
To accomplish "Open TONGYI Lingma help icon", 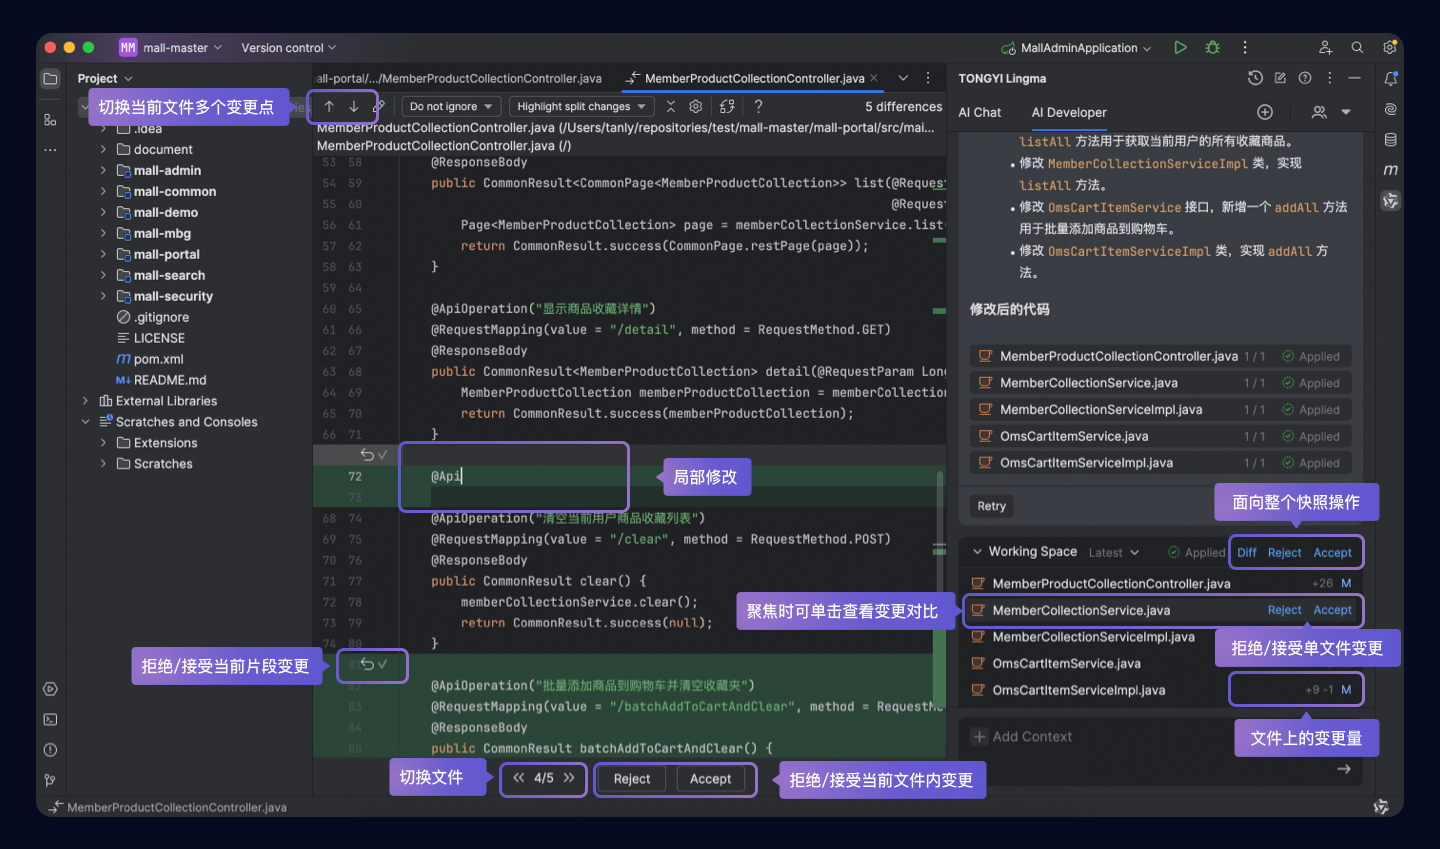I will pos(1305,78).
